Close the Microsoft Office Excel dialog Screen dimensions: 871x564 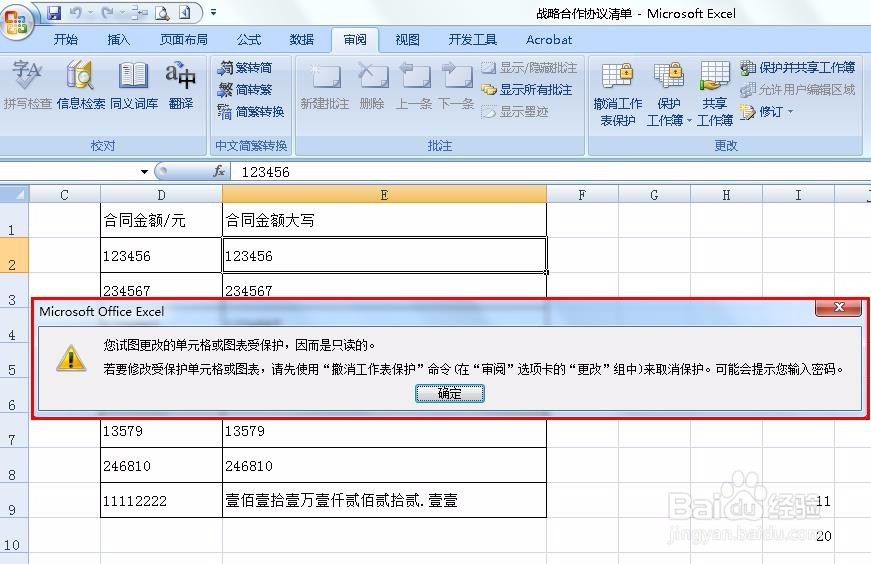tap(839, 307)
